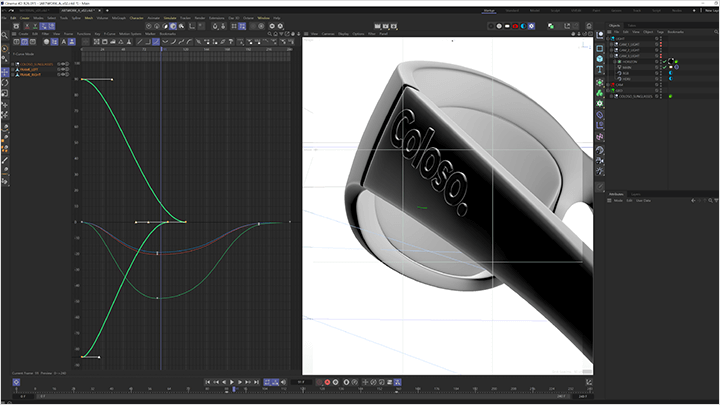Expand COLOSO_SUNGLASSES in Objects manager
The image size is (720, 405).
[x=611, y=96]
